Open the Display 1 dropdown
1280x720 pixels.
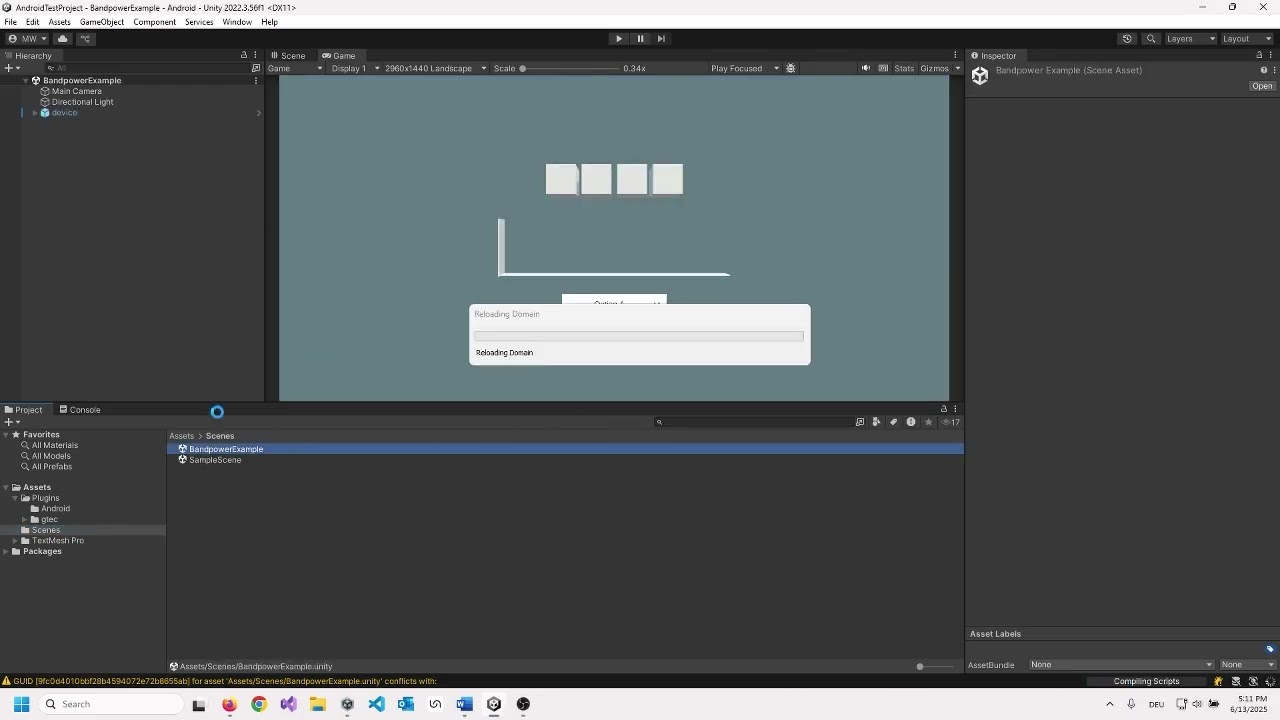pos(355,69)
